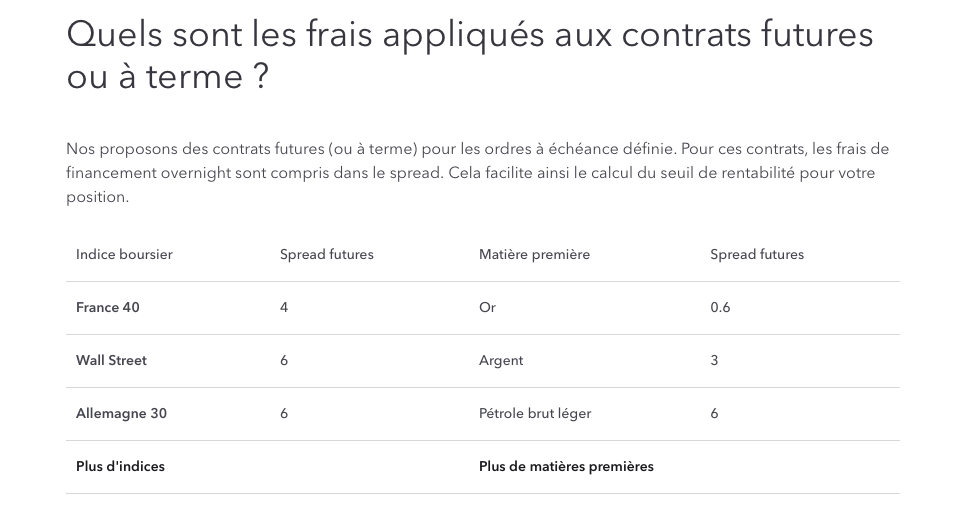Click the Argent spread value 3
Screen dimensions: 956x508
(x=714, y=361)
